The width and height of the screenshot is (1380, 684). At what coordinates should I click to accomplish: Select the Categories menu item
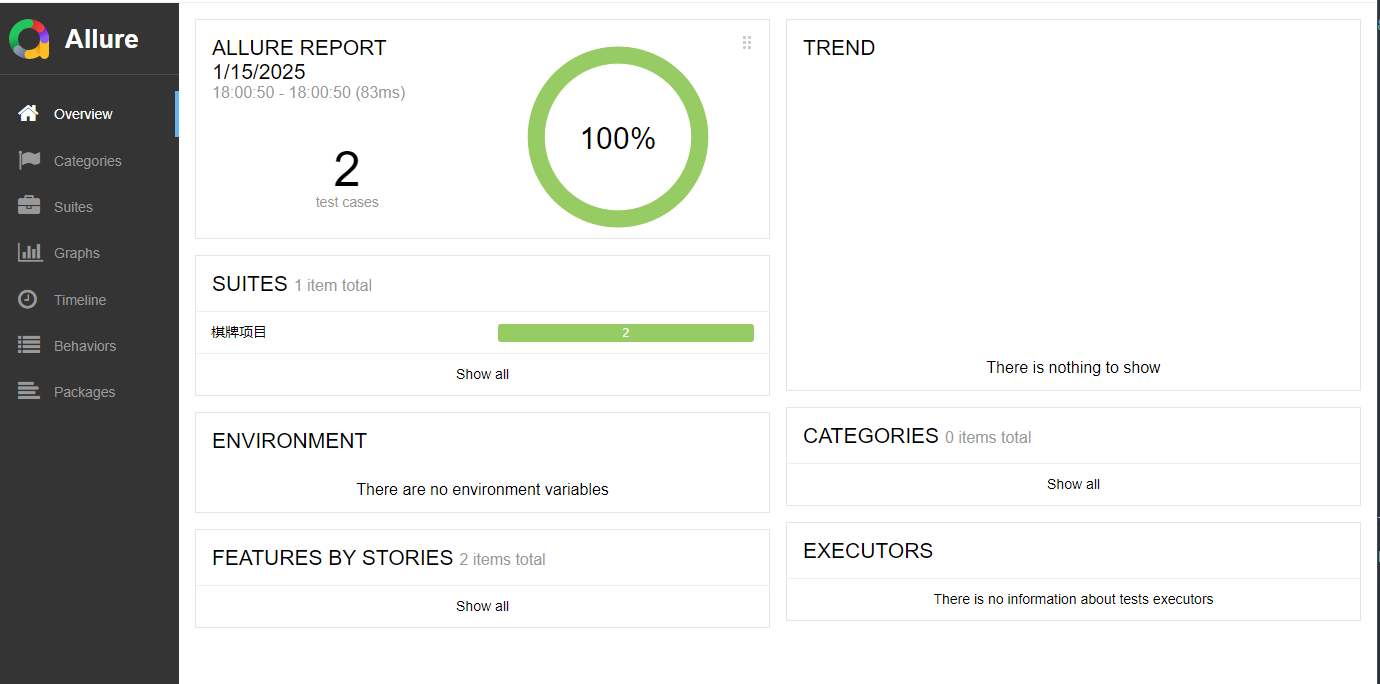click(x=89, y=161)
